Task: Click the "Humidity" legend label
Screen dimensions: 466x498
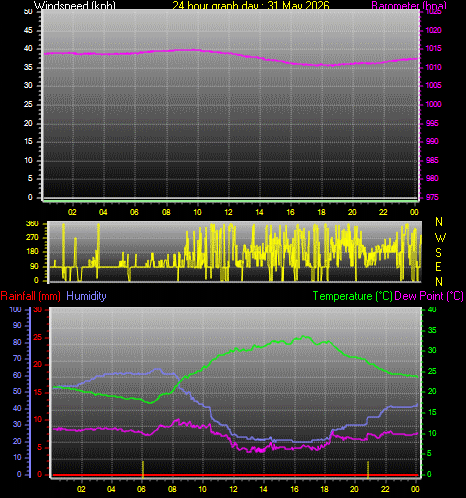Action: point(86,296)
